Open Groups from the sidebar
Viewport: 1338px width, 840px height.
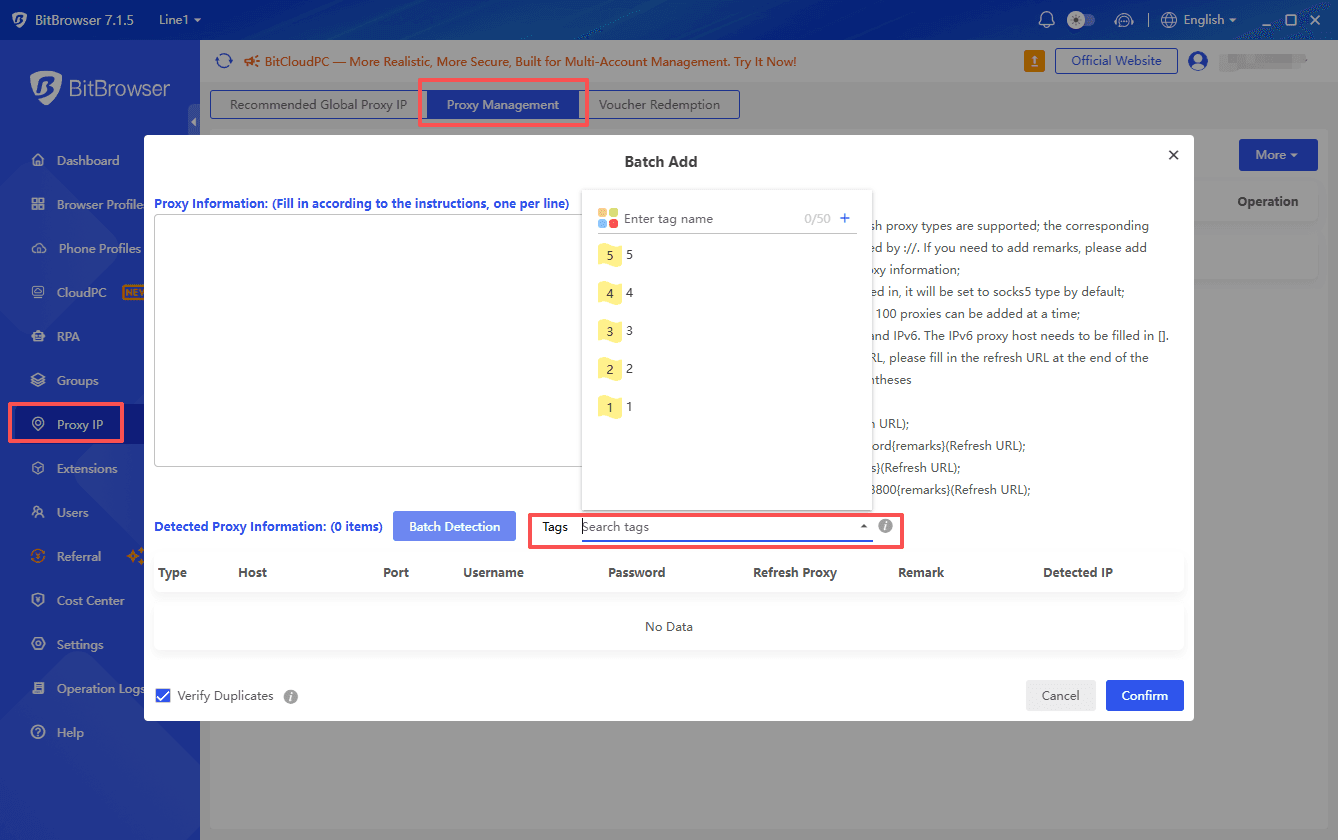tap(65, 380)
